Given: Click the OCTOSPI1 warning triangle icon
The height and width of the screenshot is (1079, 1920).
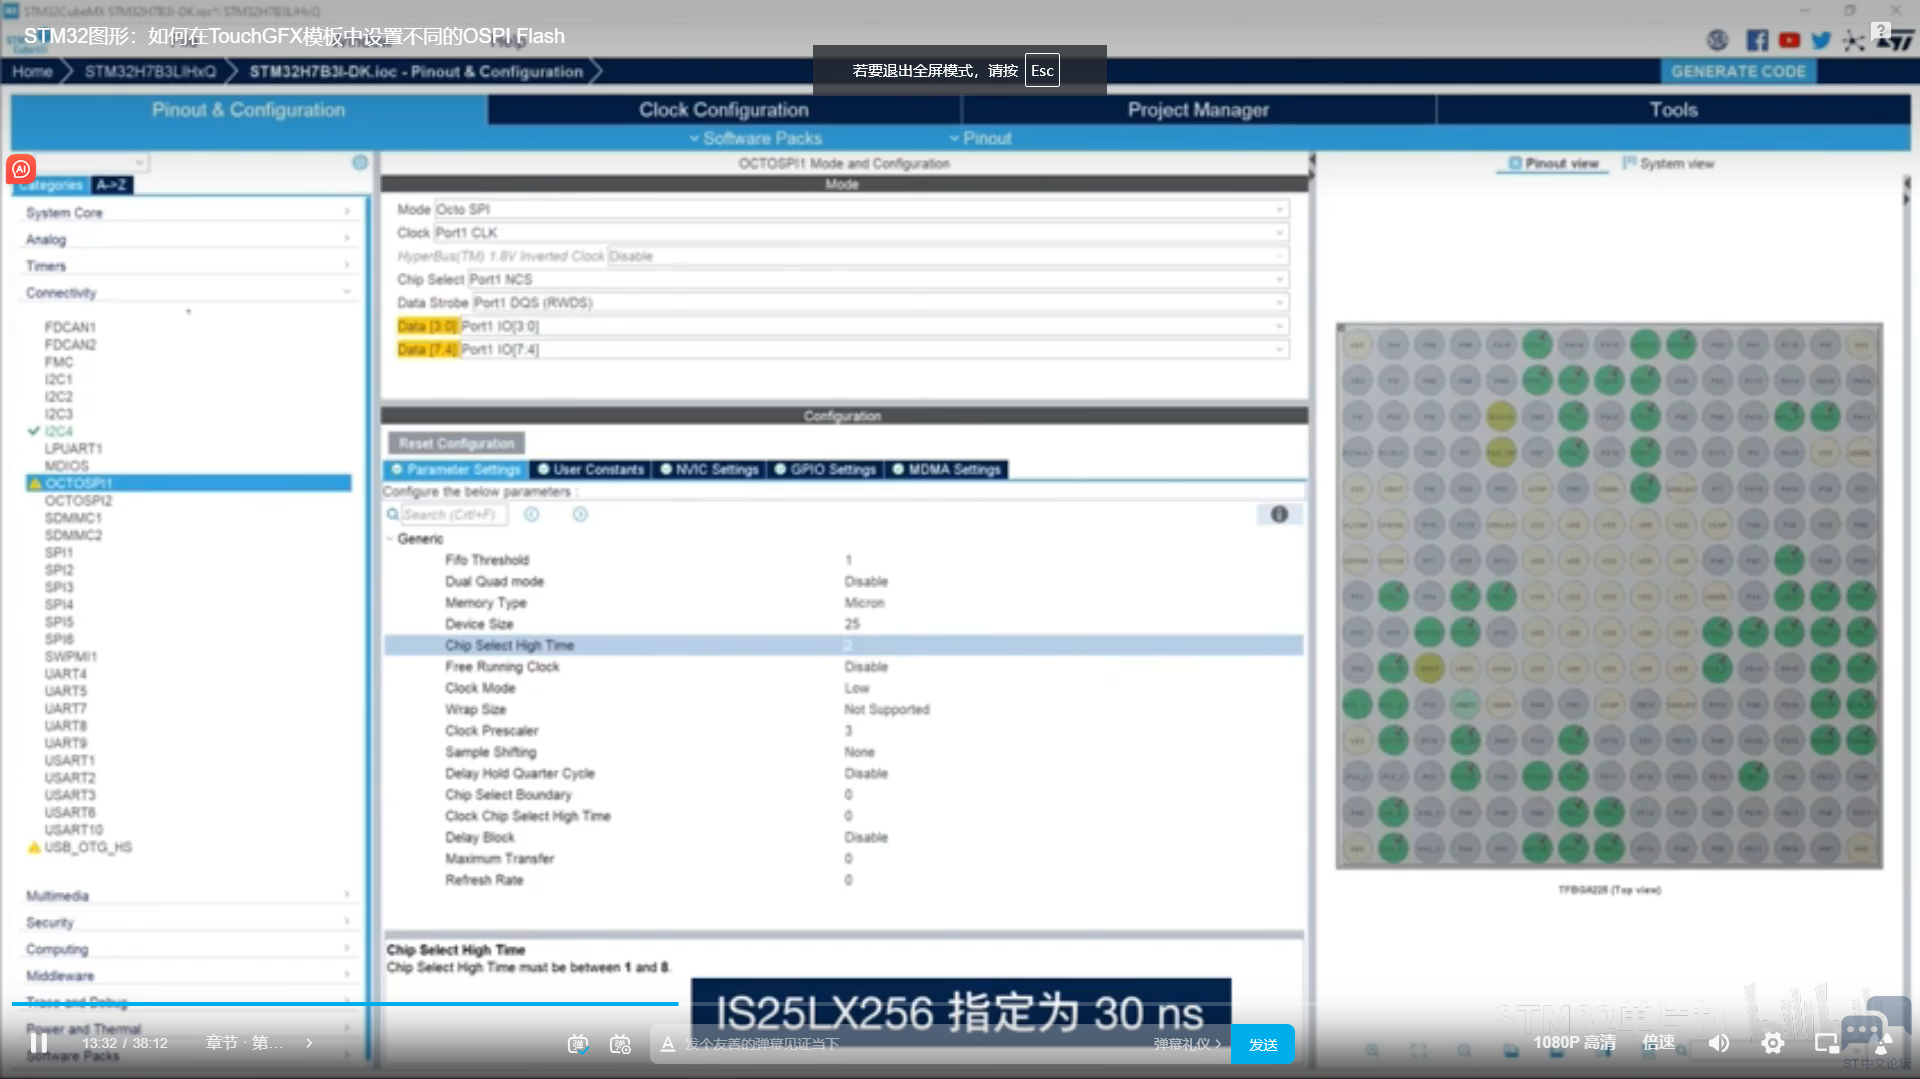Looking at the screenshot, I should [x=35, y=483].
